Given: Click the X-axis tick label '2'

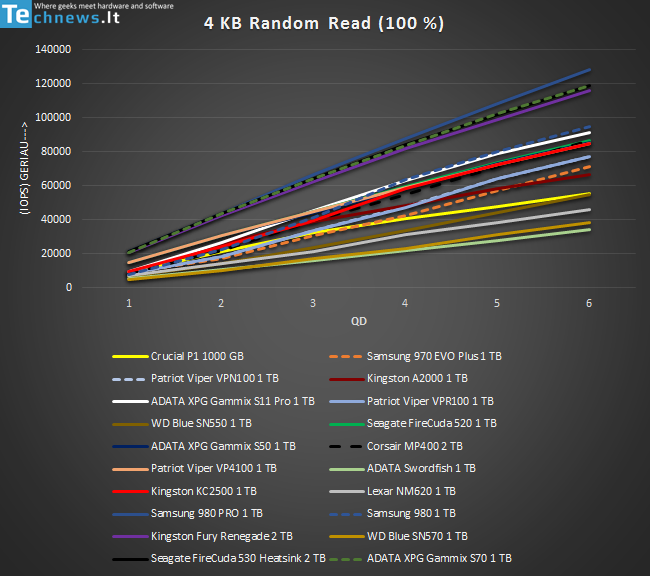Looking at the screenshot, I should [221, 304].
